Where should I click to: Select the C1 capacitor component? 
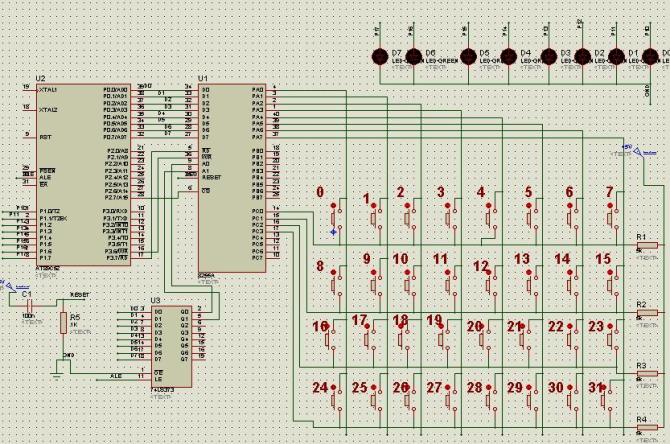[x=28, y=302]
